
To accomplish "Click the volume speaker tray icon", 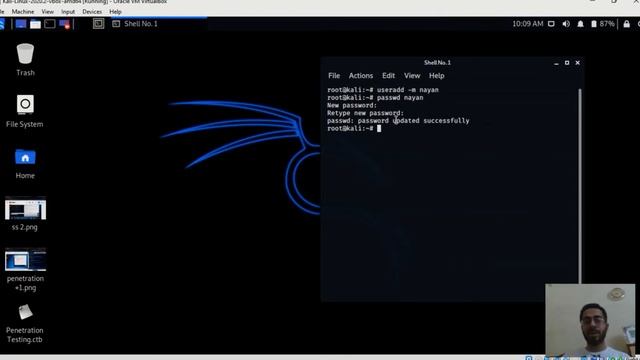I will 566,24.
